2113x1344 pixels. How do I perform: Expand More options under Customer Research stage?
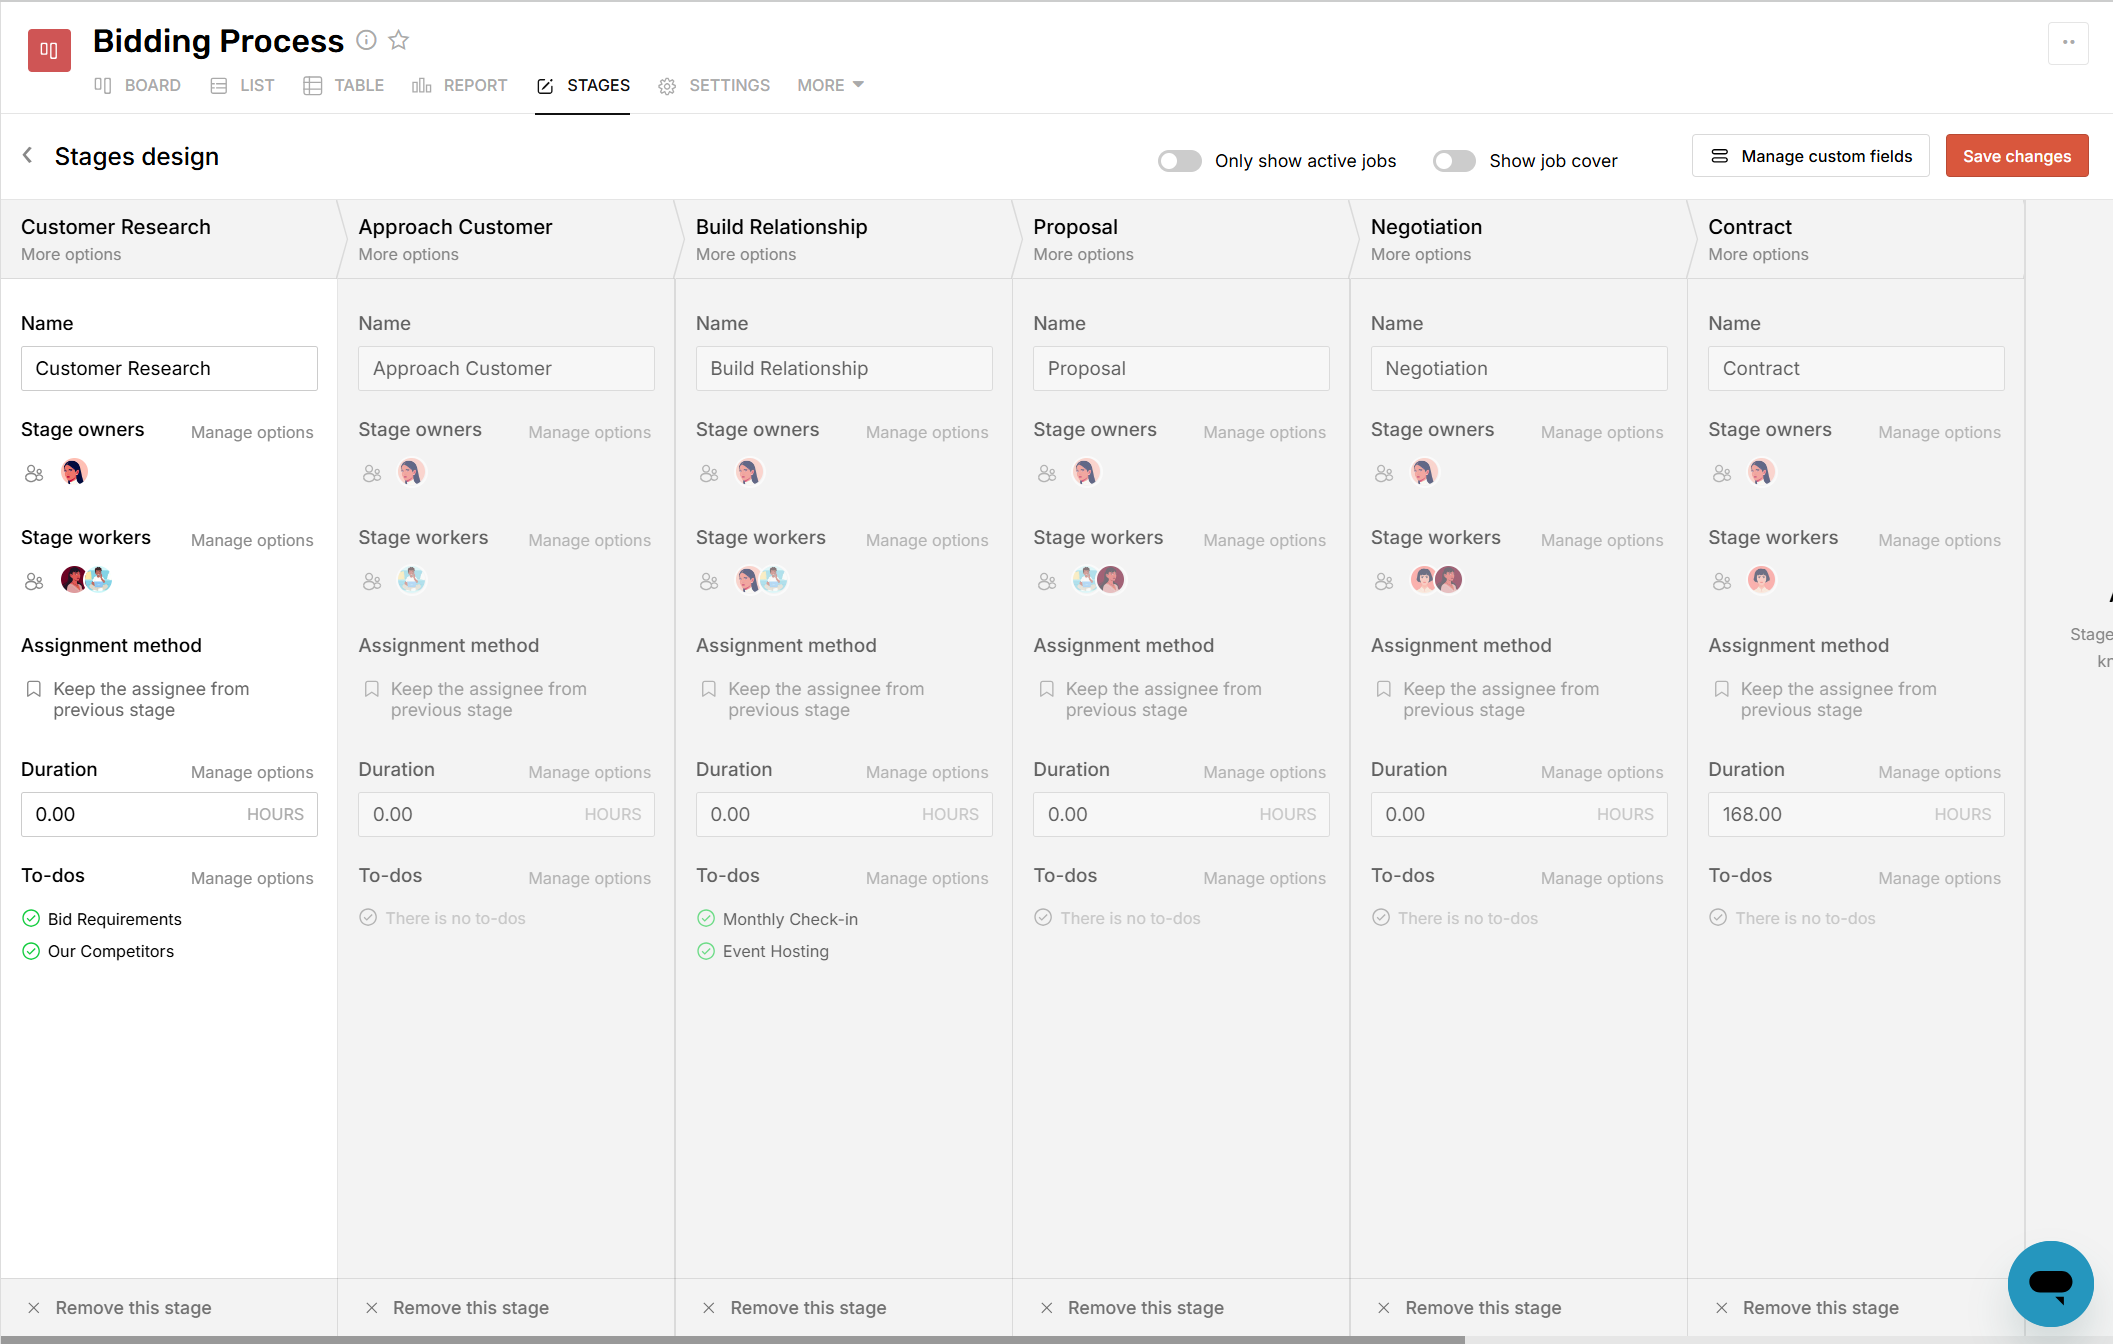[70, 254]
